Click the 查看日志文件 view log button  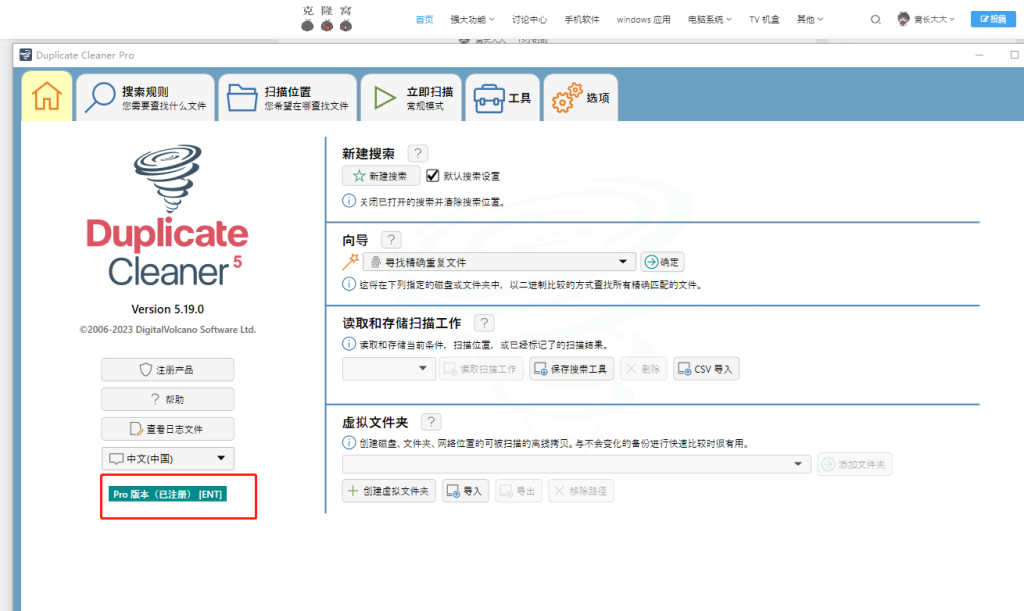point(167,429)
